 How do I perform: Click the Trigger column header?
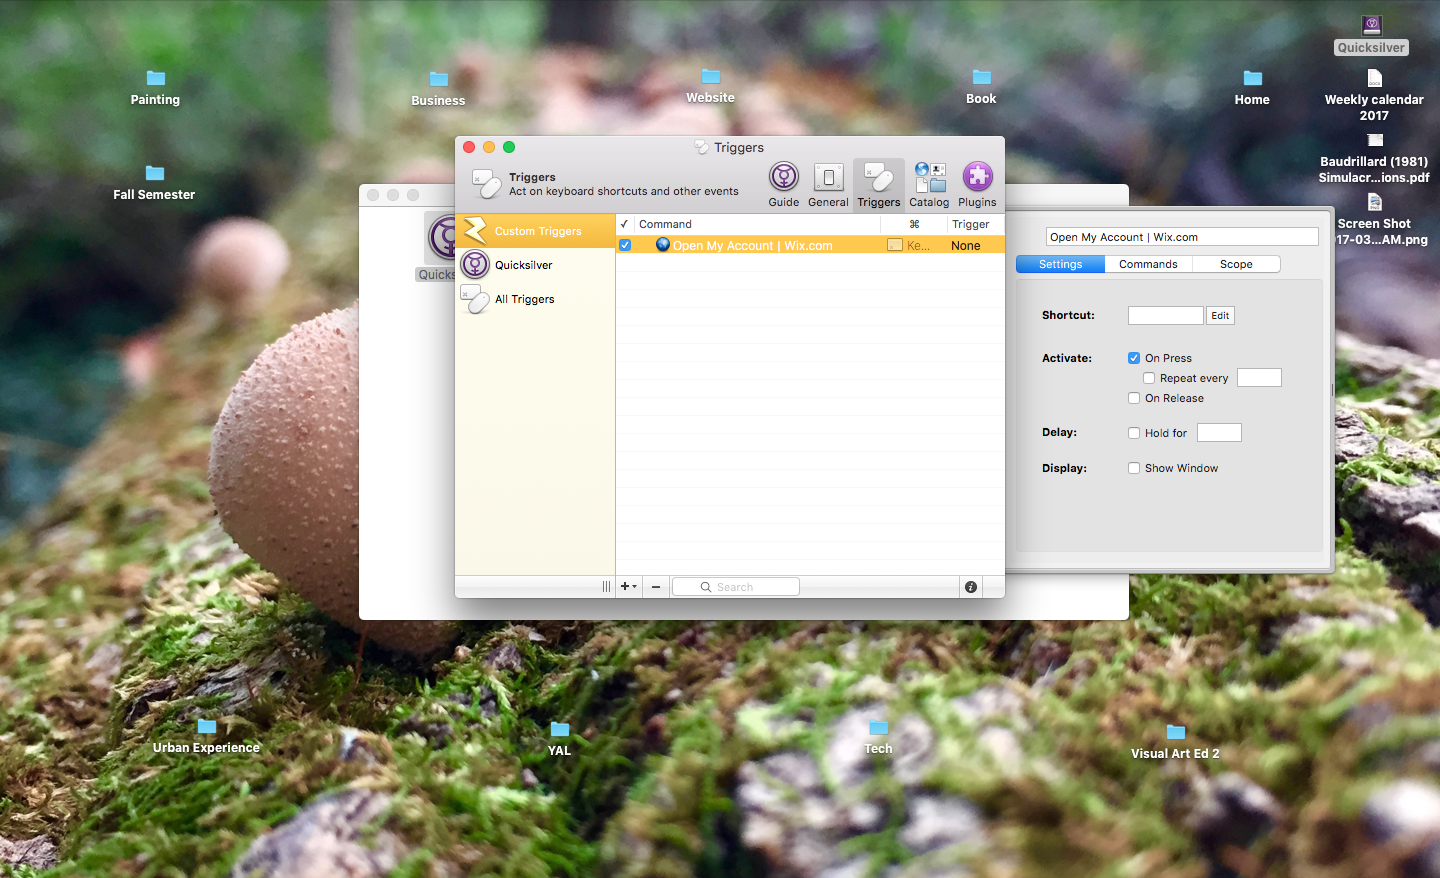point(975,224)
